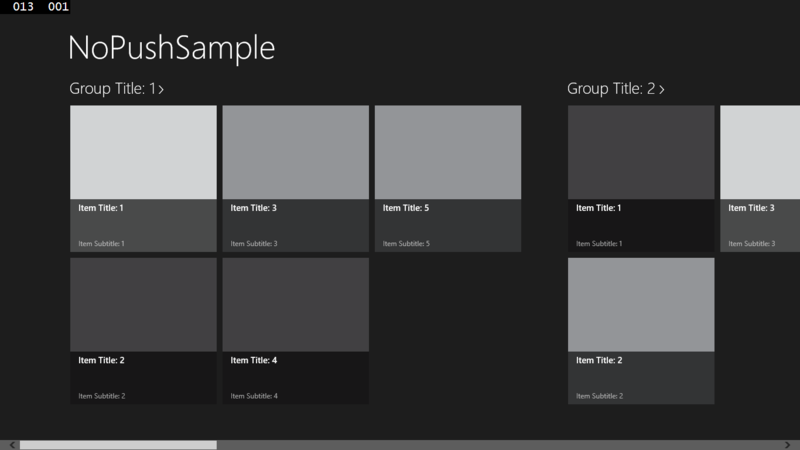The image size is (800, 450).
Task: Click the 013 frame counter overlay
Action: pyautogui.click(x=23, y=7)
